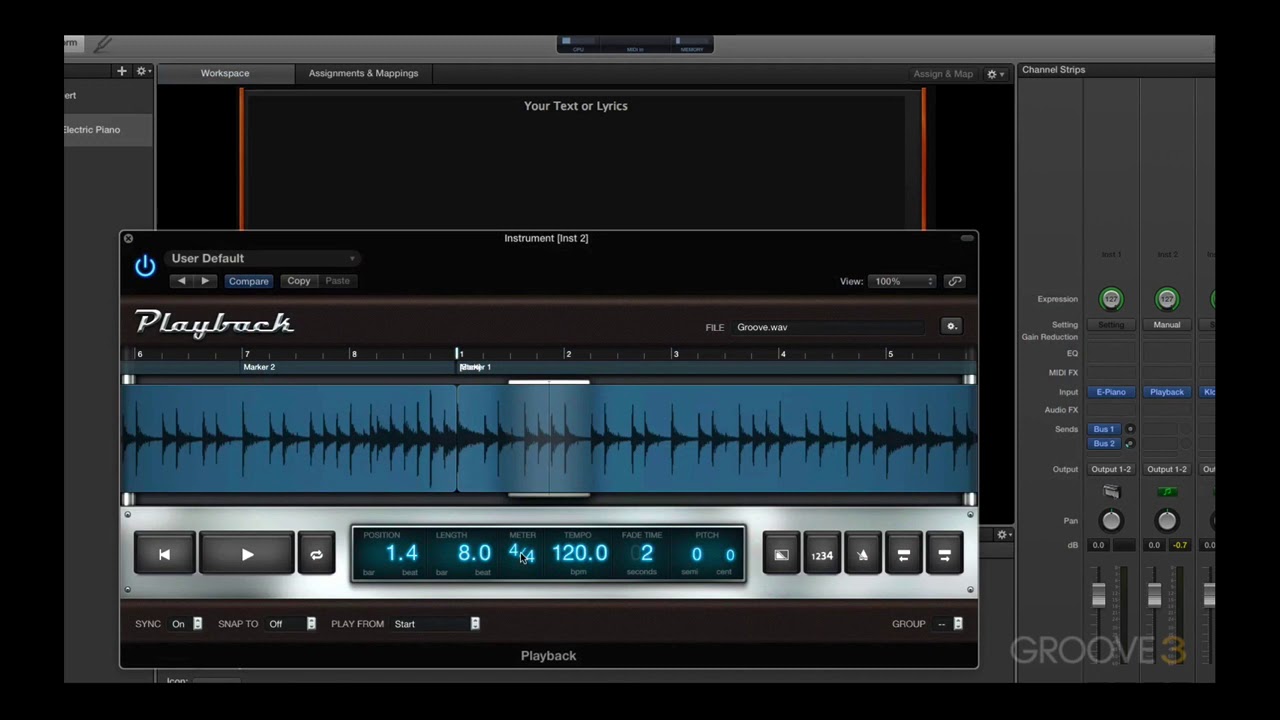This screenshot has height=720, width=1280.
Task: Click the Position bar beat value
Action: point(401,553)
